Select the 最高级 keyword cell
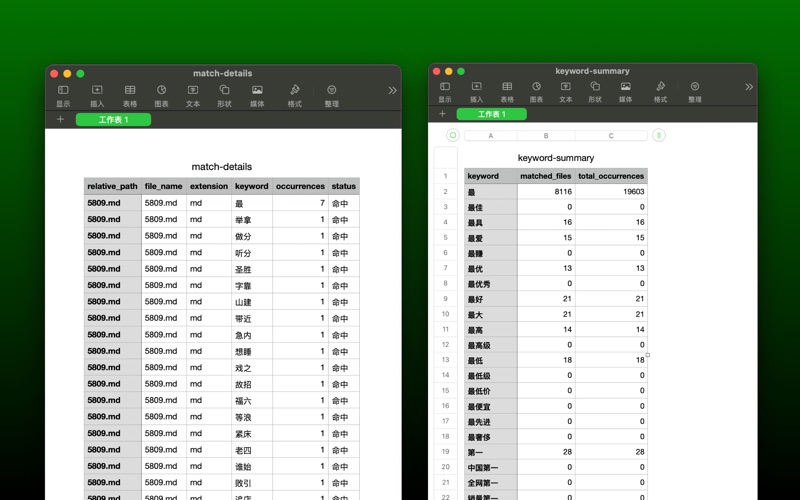 tap(491, 344)
